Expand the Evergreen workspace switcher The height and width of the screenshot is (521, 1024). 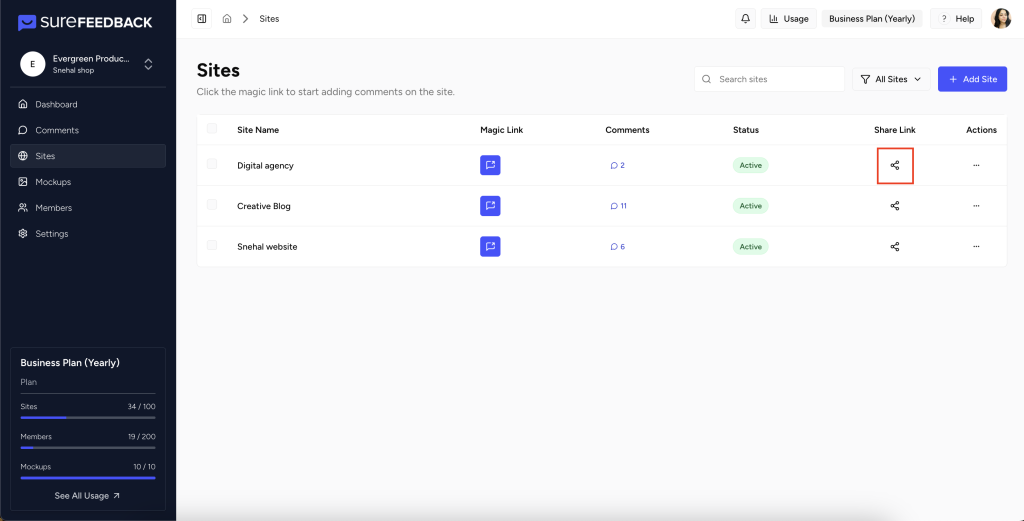(148, 64)
